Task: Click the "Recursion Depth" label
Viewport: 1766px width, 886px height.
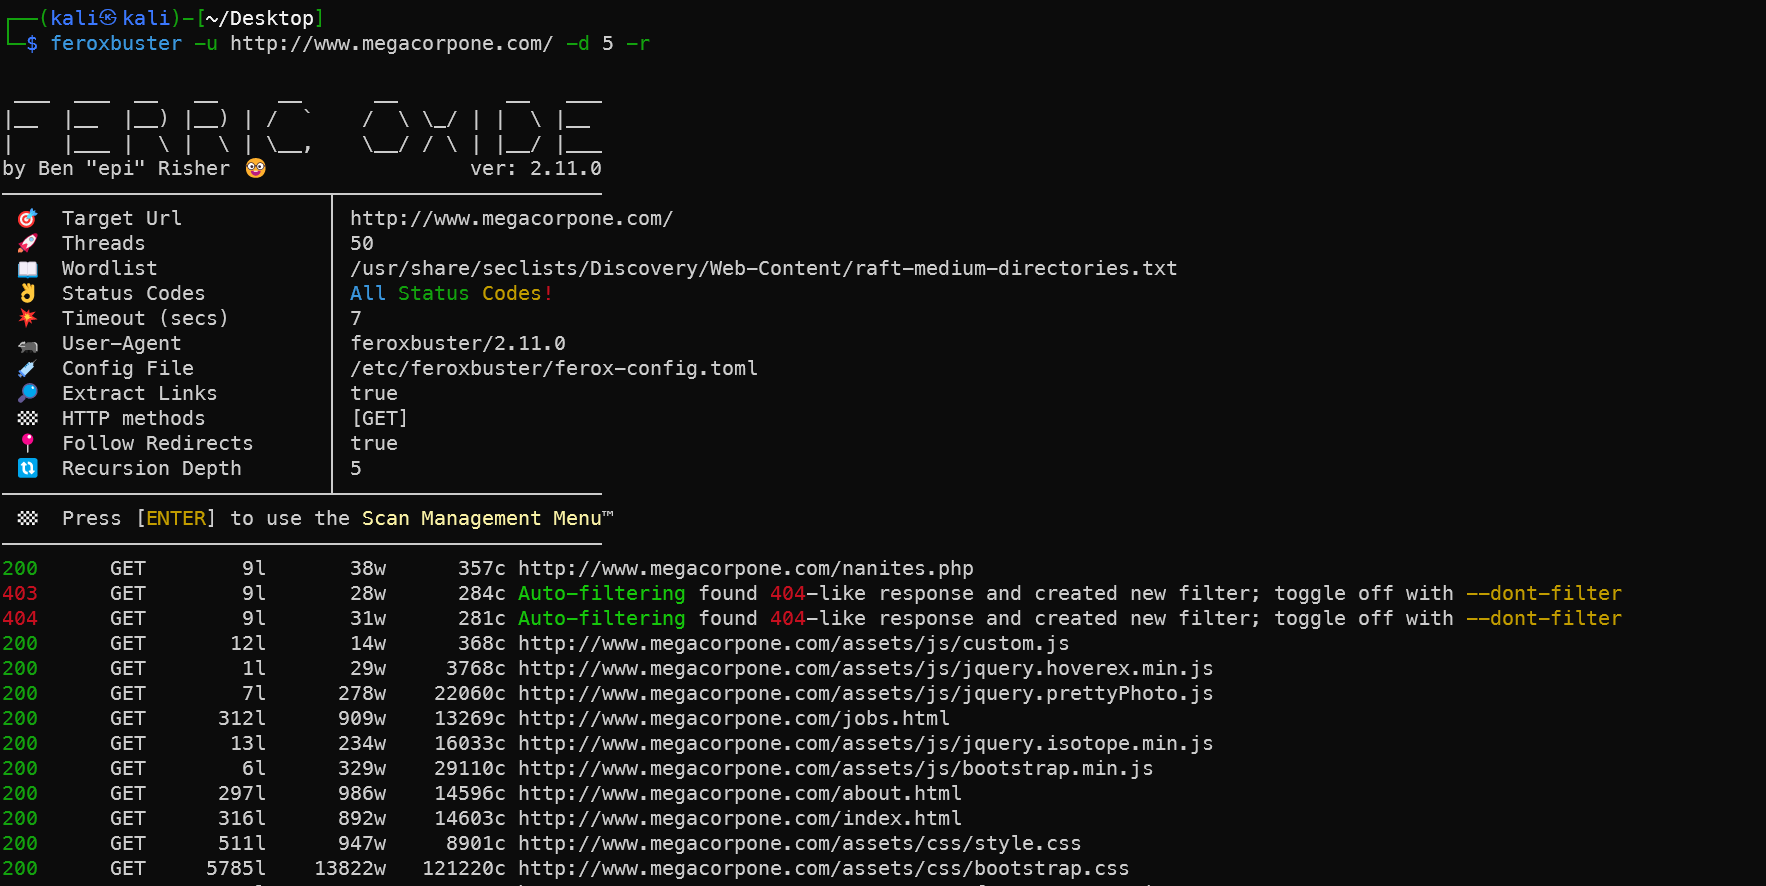Action: coord(152,468)
